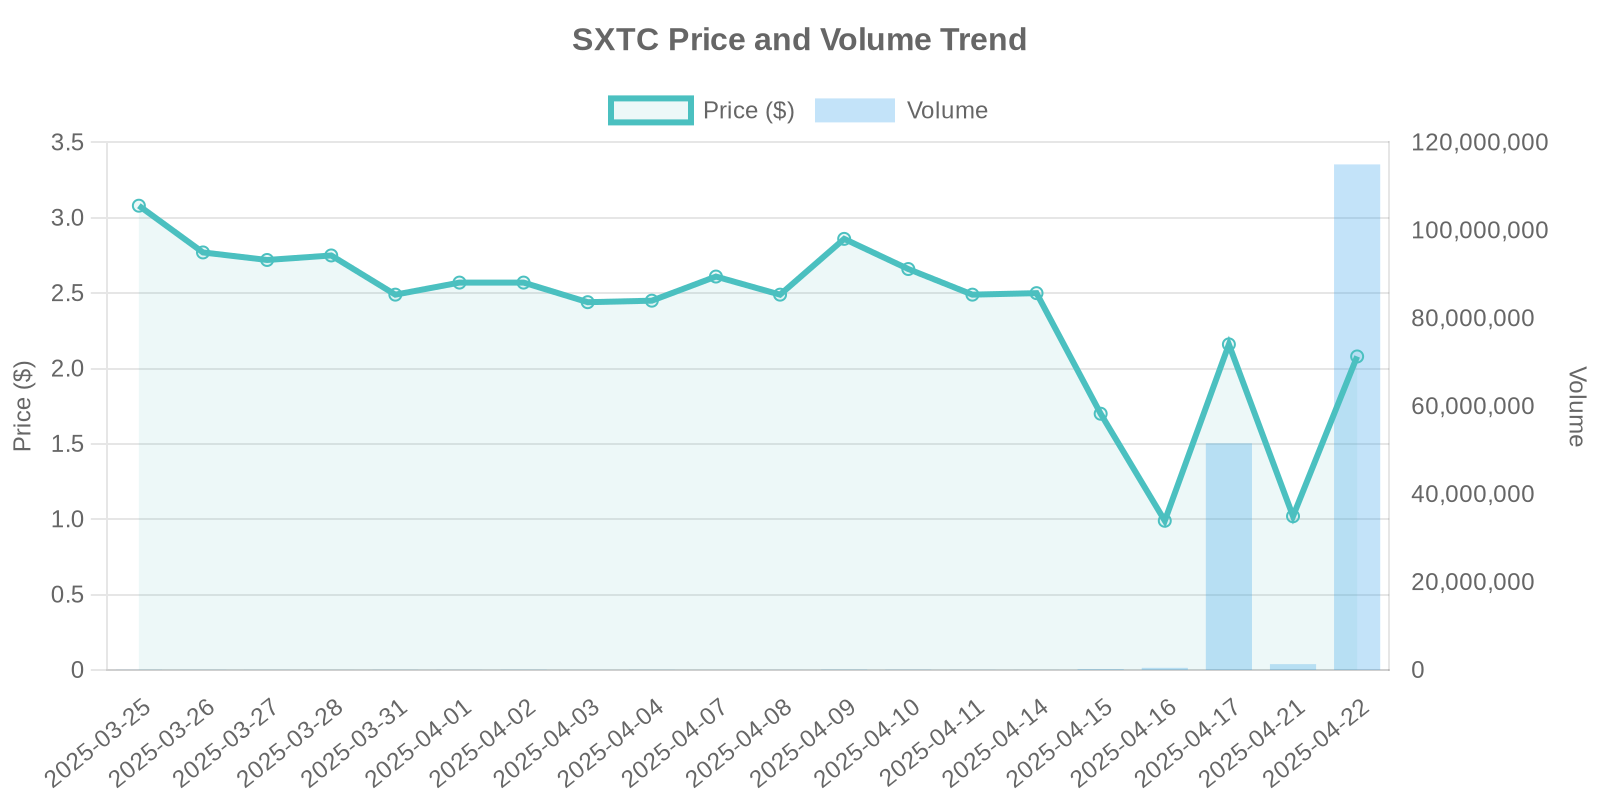This screenshot has height=800, width=1600.
Task: Select the price marker for 2025-04-15
Action: pos(1100,414)
